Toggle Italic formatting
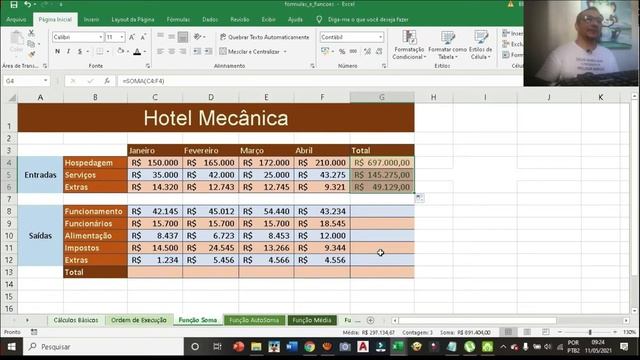The image size is (640, 360). click(68, 51)
